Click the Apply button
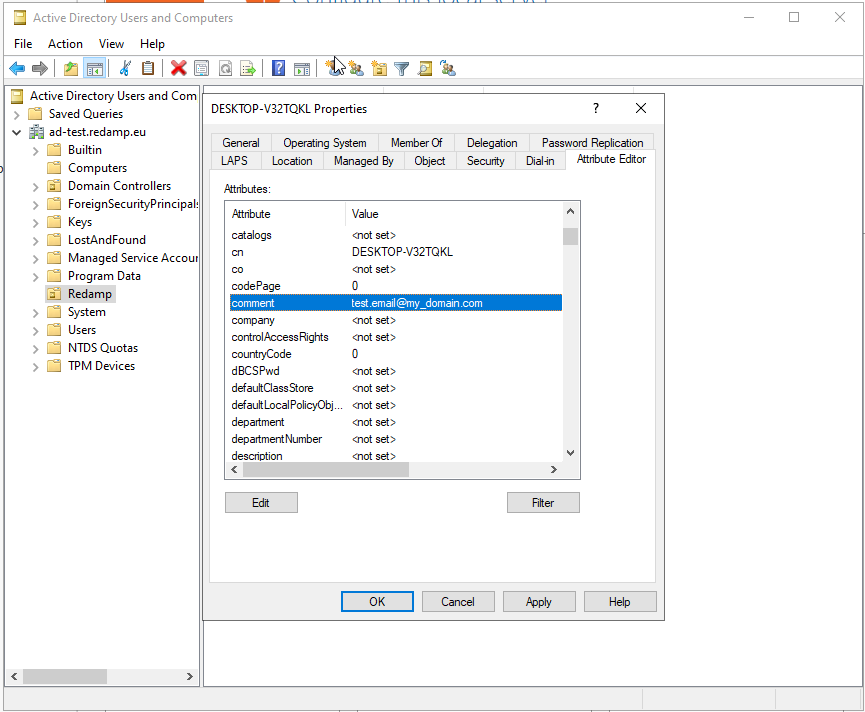This screenshot has width=865, height=712. (x=538, y=601)
